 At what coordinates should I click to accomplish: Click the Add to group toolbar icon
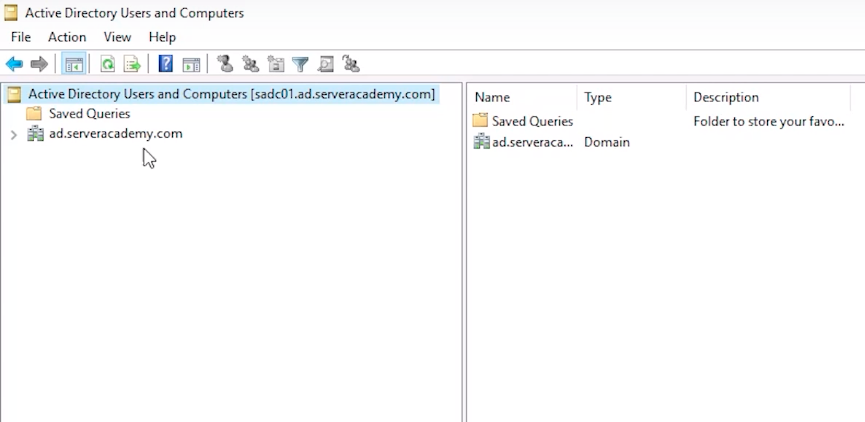(351, 64)
